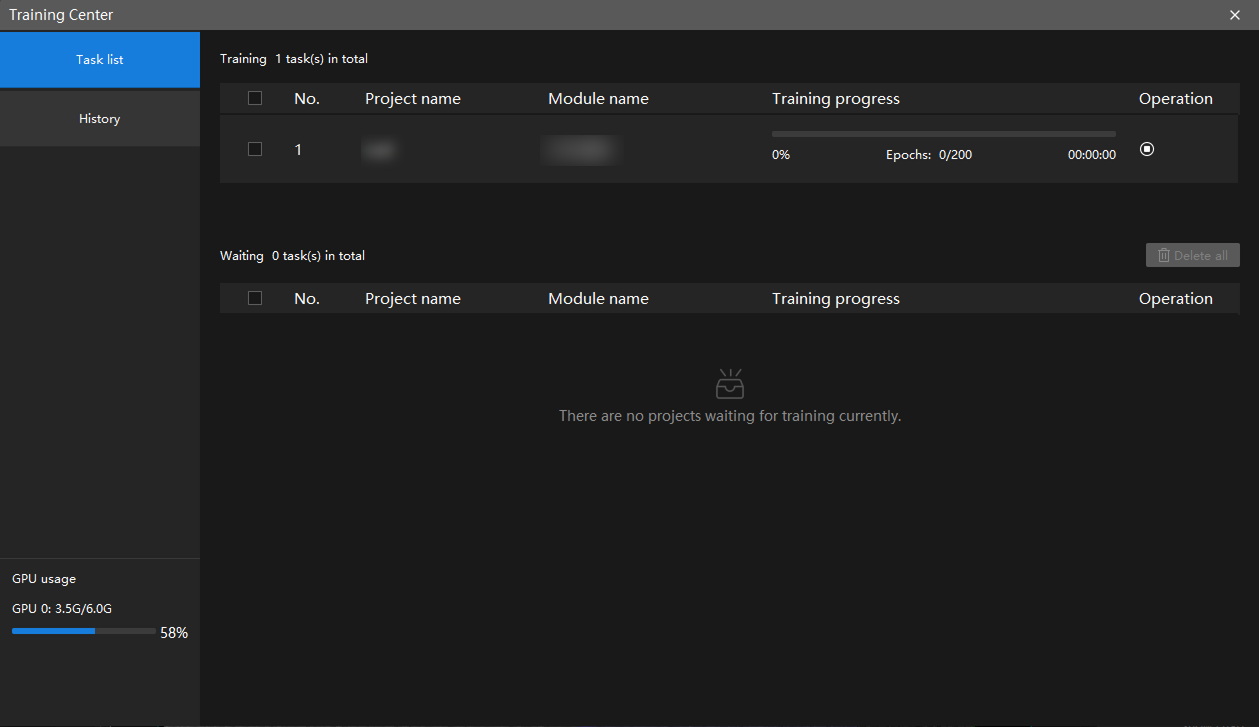Click Module name header in Waiting table
Viewport: 1259px width, 727px height.
tap(598, 299)
